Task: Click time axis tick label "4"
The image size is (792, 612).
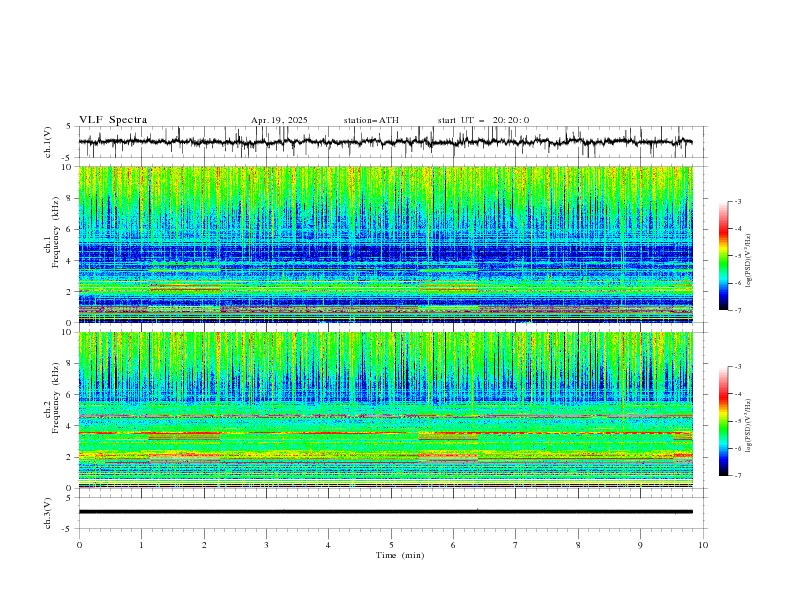Action: [x=328, y=545]
